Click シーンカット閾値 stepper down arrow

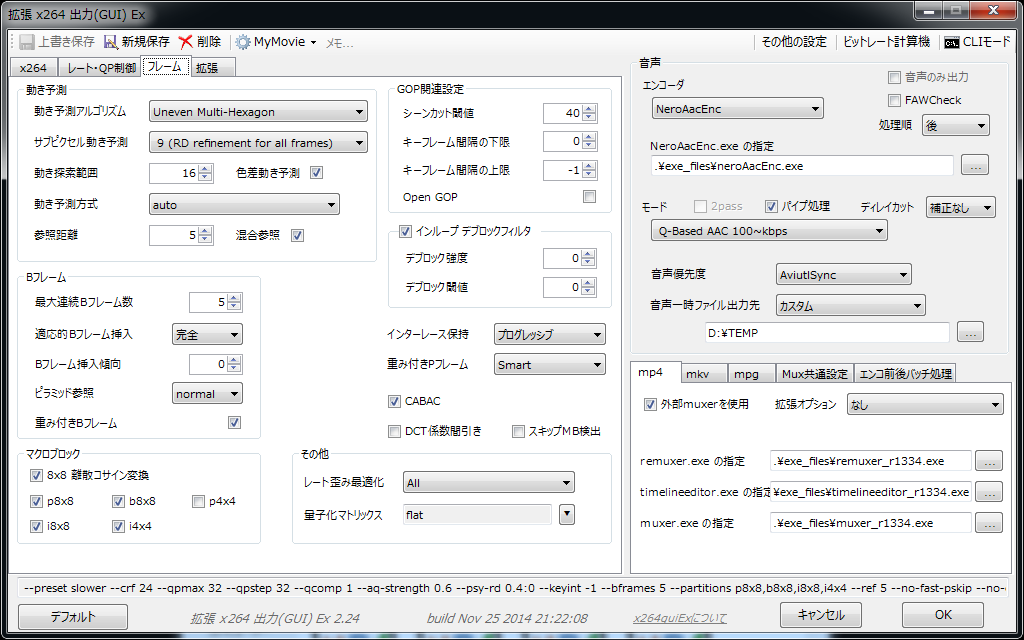pos(590,118)
